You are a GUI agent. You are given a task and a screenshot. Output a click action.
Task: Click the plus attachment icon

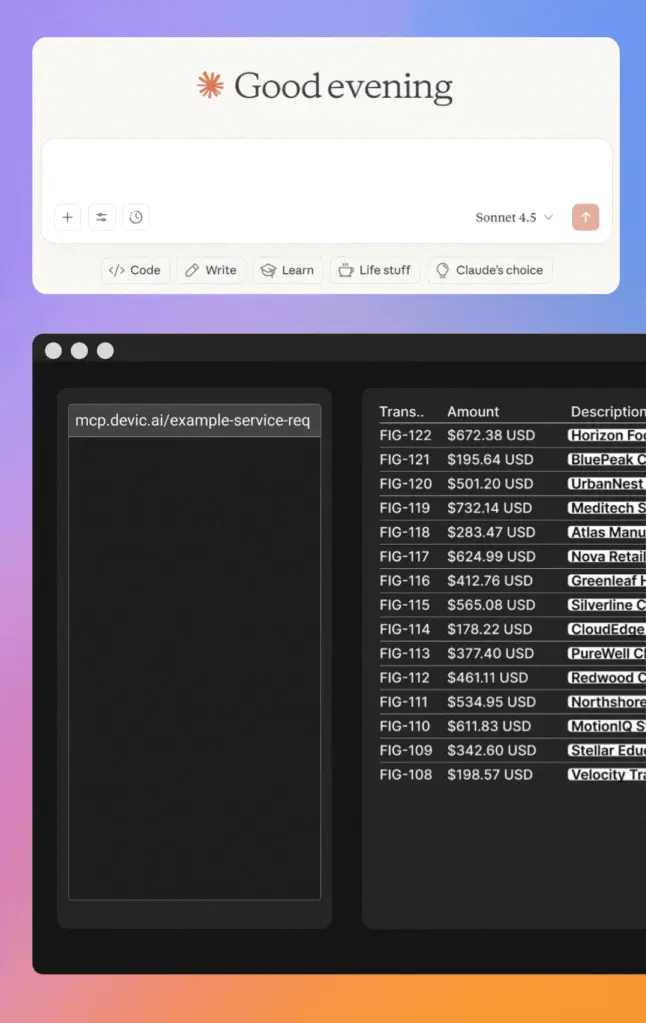point(67,217)
